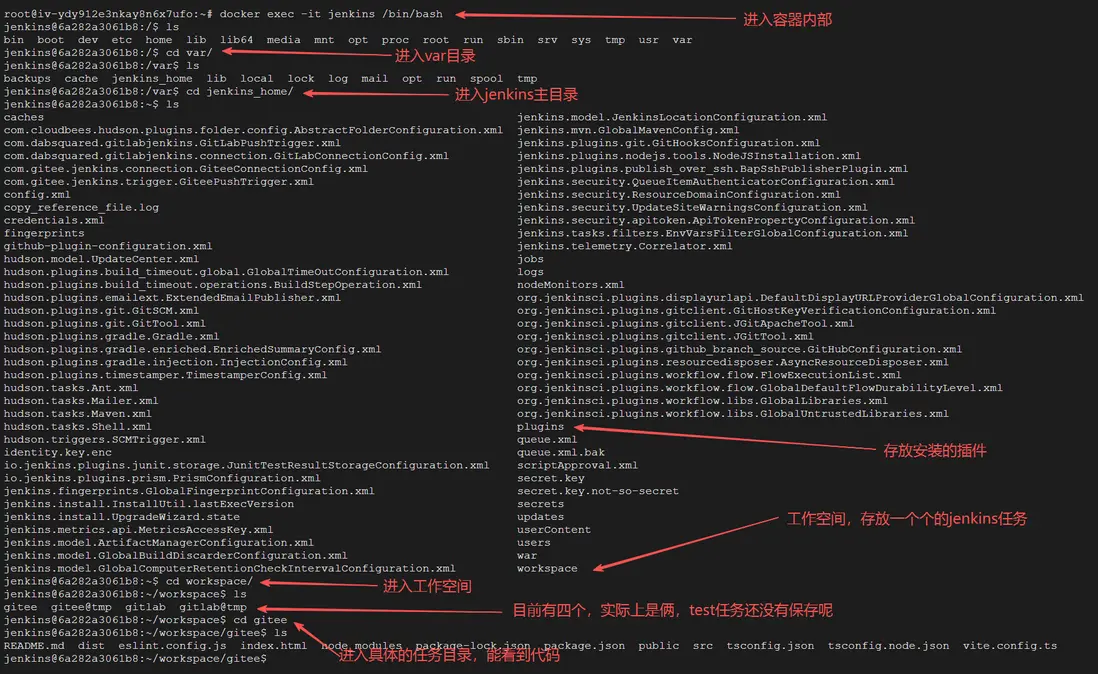This screenshot has height=674, width=1098.
Task: Click 'sbin' in the root listing
Action: [x=510, y=40]
